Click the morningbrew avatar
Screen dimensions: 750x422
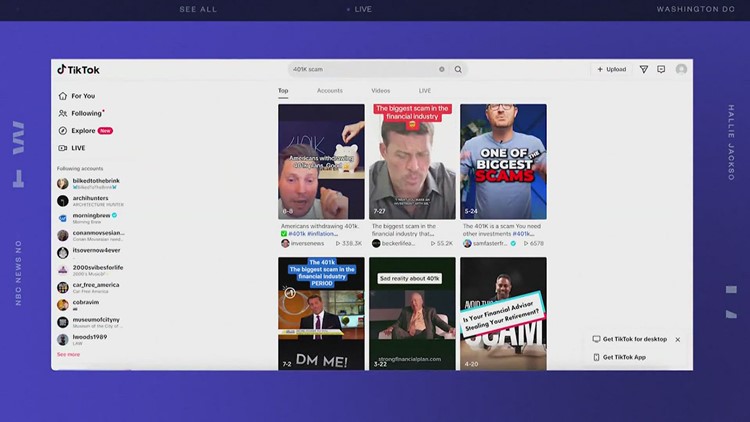click(x=63, y=218)
